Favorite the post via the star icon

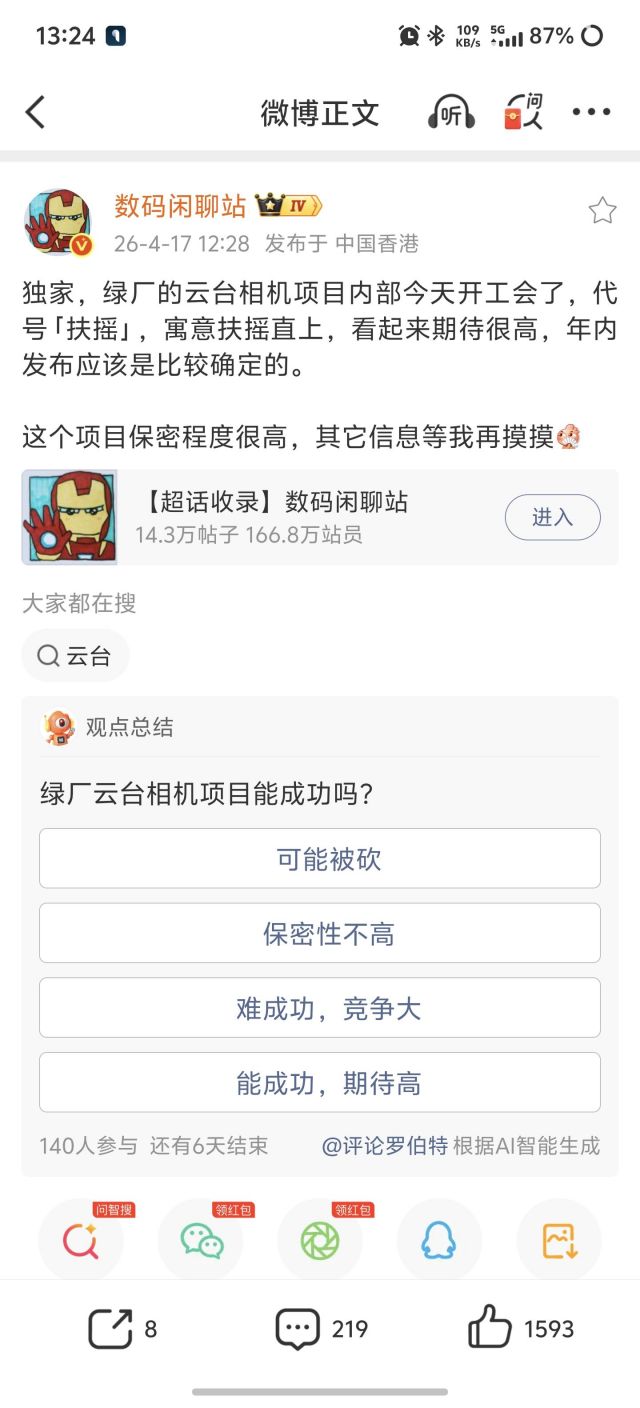[601, 210]
